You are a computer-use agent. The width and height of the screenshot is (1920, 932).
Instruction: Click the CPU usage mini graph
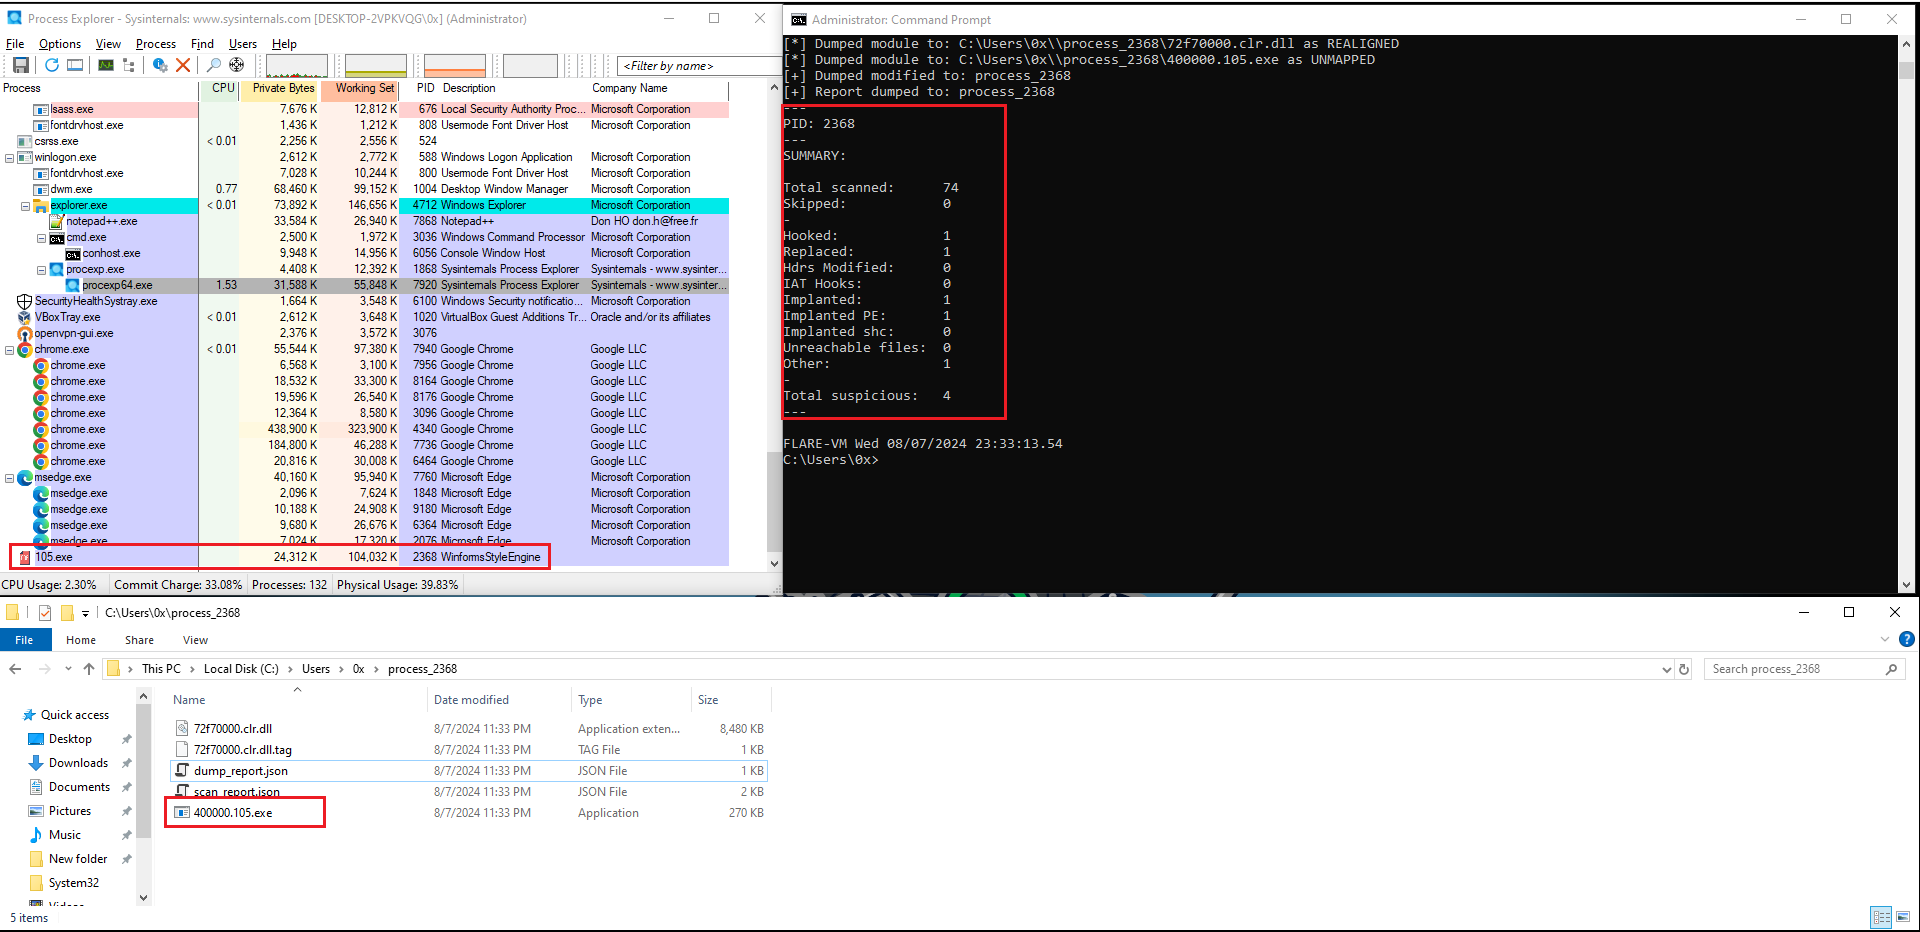[x=297, y=65]
